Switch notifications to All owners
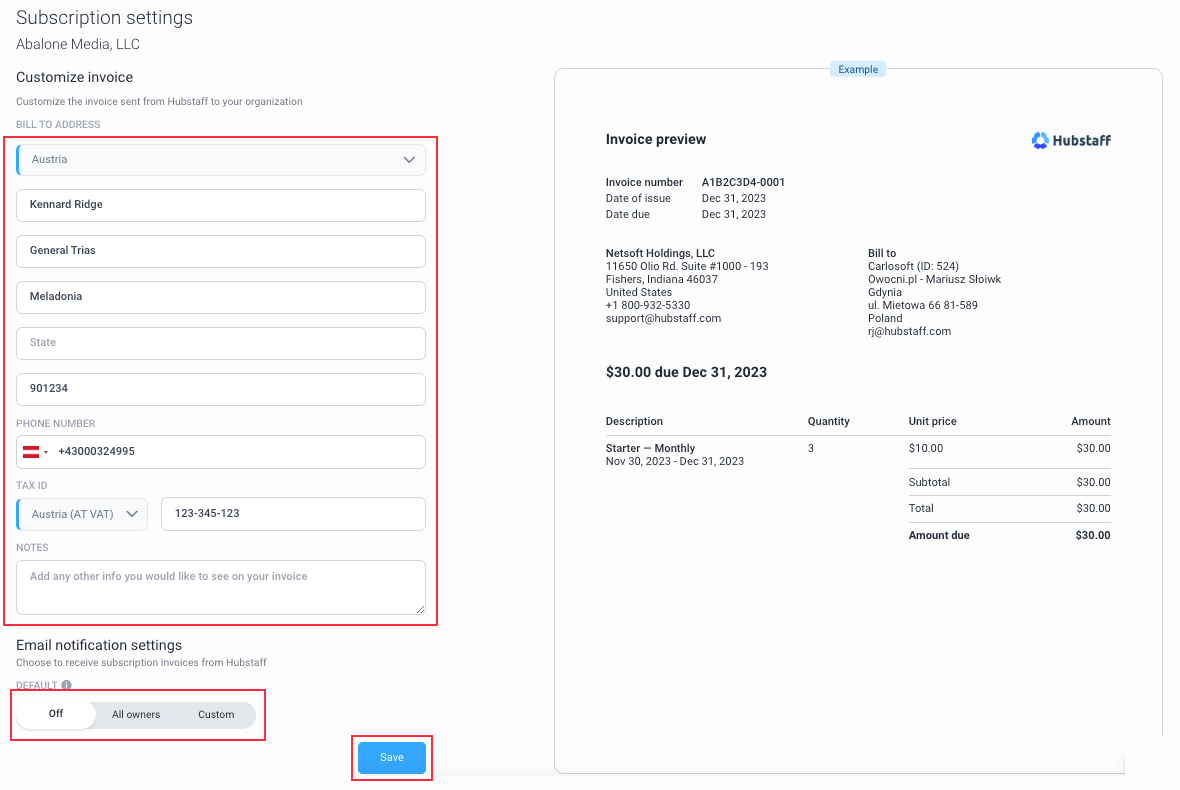The height and width of the screenshot is (790, 1180). point(136,715)
